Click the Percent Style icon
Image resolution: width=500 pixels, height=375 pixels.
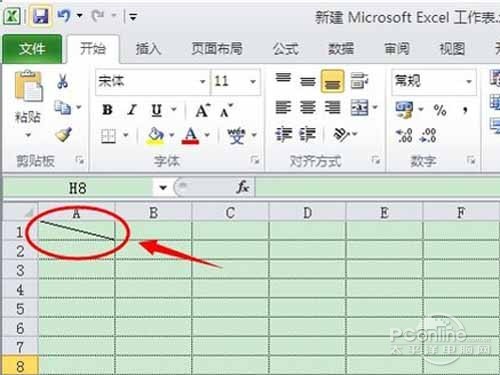tap(440, 110)
